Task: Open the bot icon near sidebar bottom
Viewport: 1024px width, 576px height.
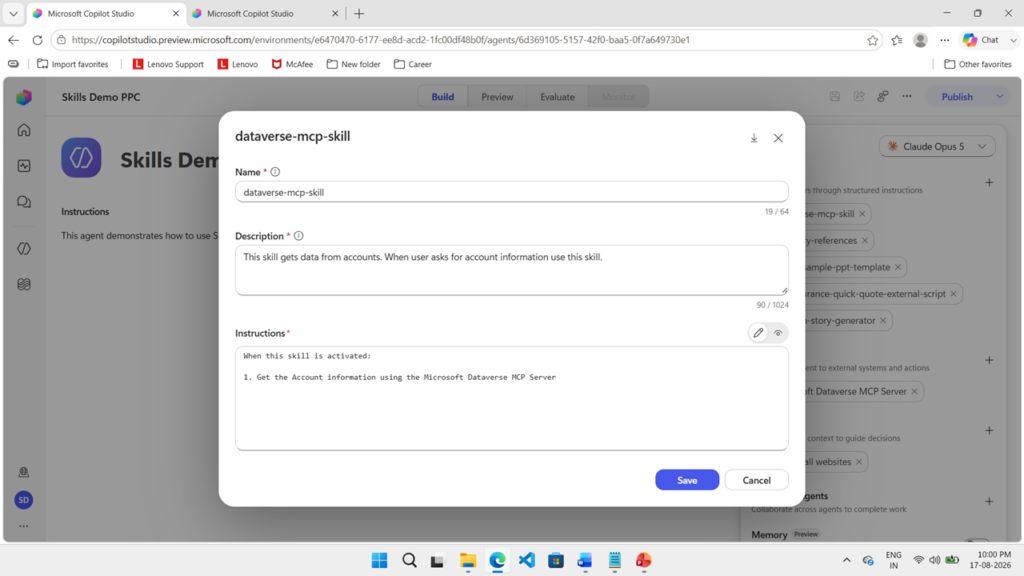Action: pyautogui.click(x=24, y=472)
